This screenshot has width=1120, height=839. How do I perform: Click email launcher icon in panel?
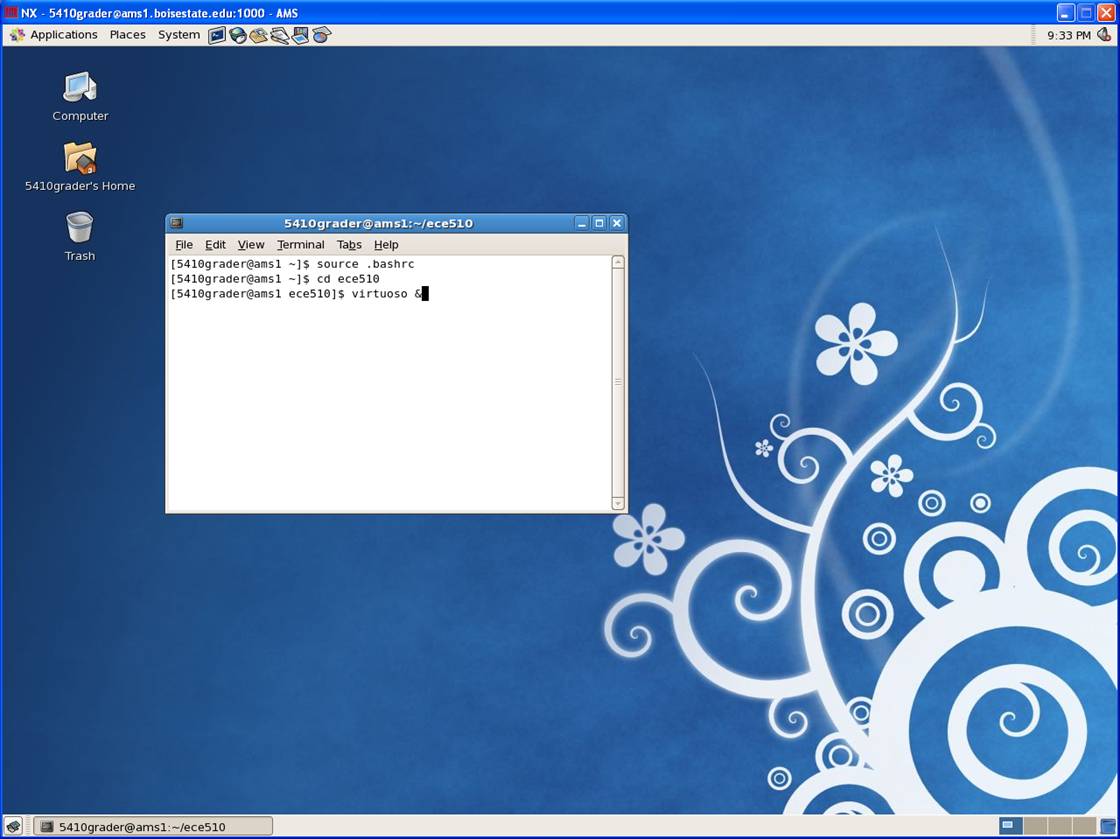(259, 35)
